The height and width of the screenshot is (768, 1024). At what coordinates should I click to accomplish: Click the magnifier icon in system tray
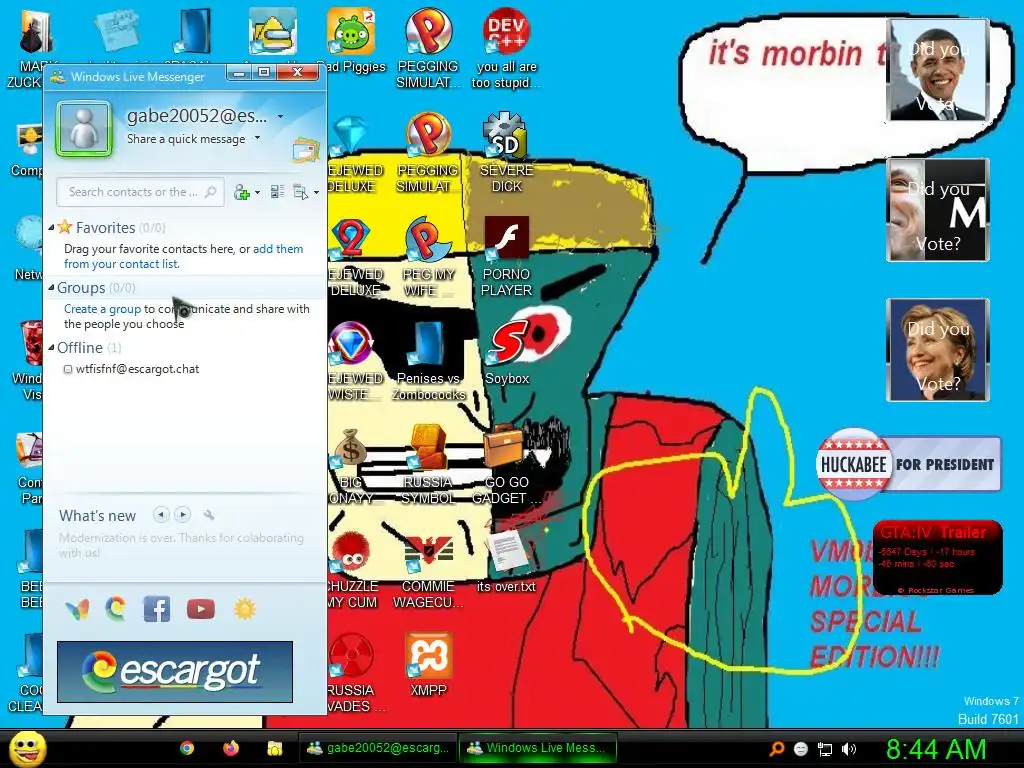coord(776,748)
